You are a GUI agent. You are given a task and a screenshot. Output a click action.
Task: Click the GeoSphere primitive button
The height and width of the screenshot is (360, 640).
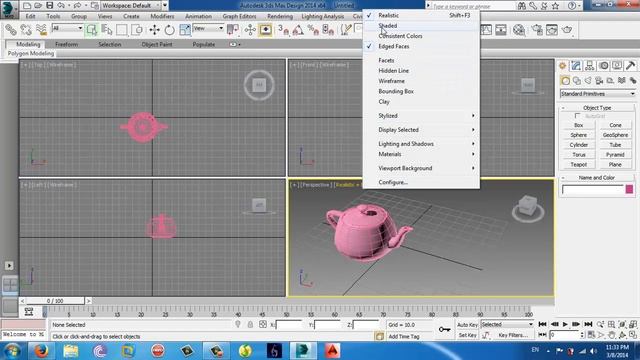coord(615,135)
